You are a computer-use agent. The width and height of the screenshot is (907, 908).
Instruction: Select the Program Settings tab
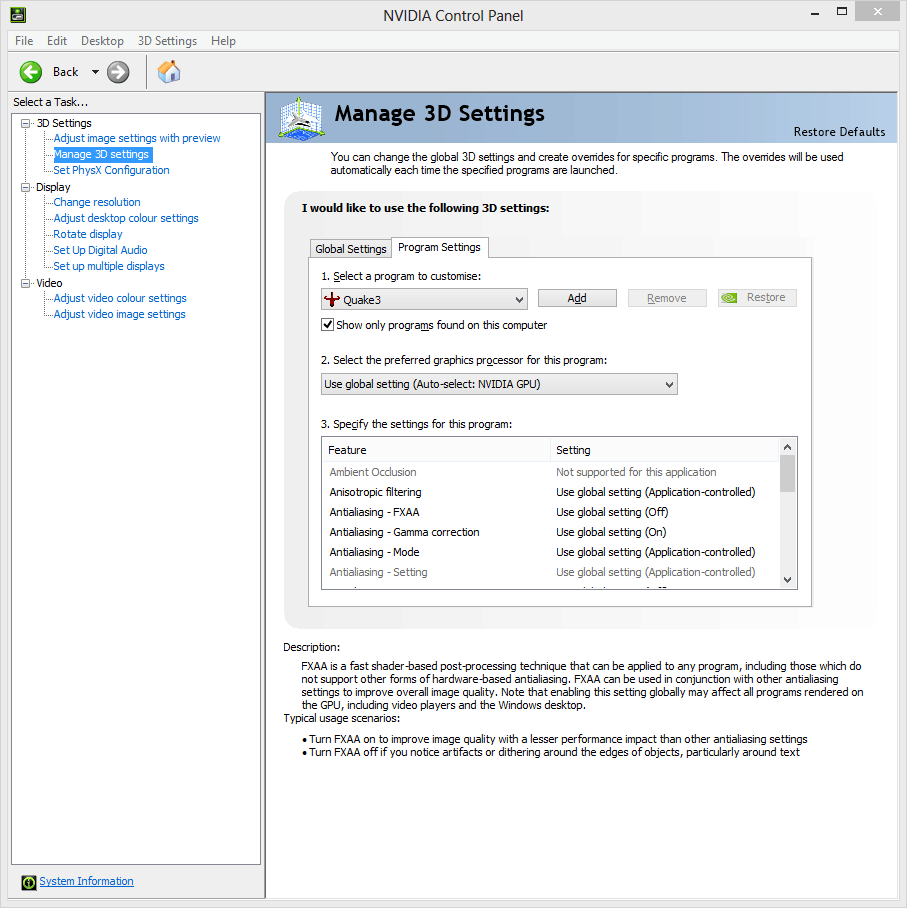pyautogui.click(x=440, y=247)
